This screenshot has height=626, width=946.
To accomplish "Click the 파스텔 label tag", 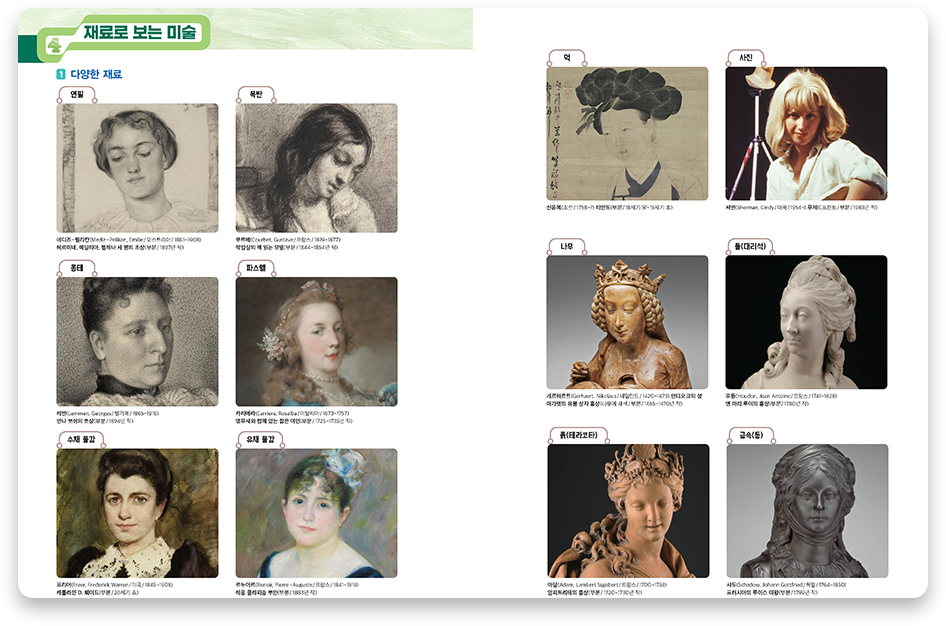I will tap(256, 268).
